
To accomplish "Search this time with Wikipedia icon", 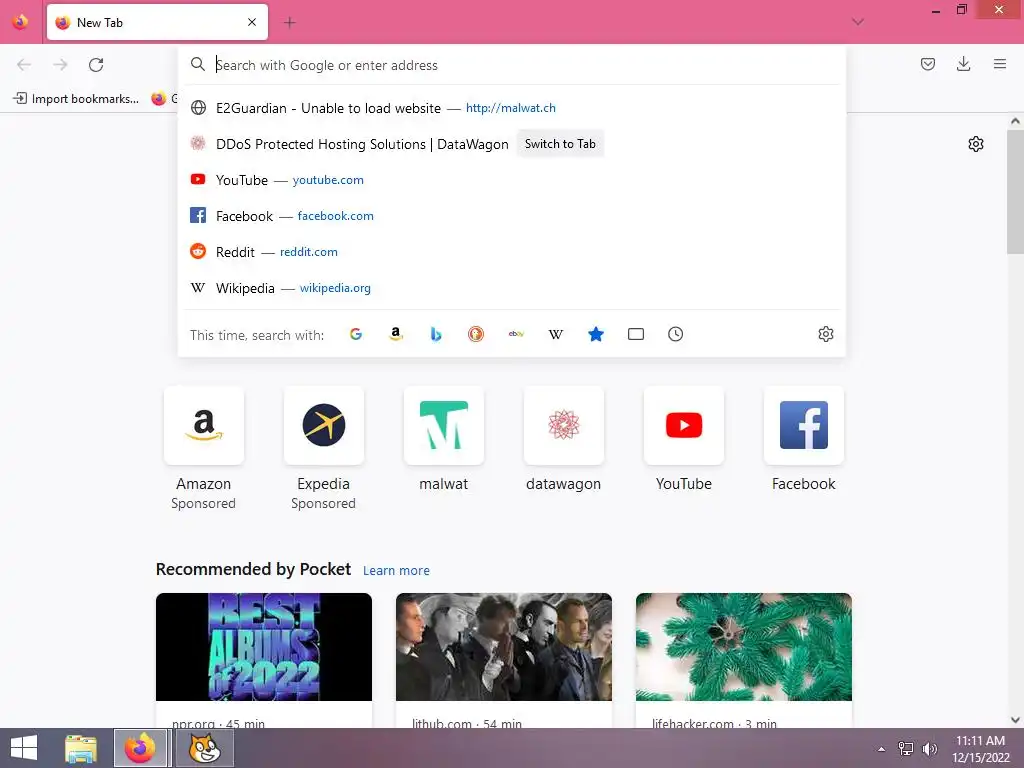I will [x=556, y=334].
